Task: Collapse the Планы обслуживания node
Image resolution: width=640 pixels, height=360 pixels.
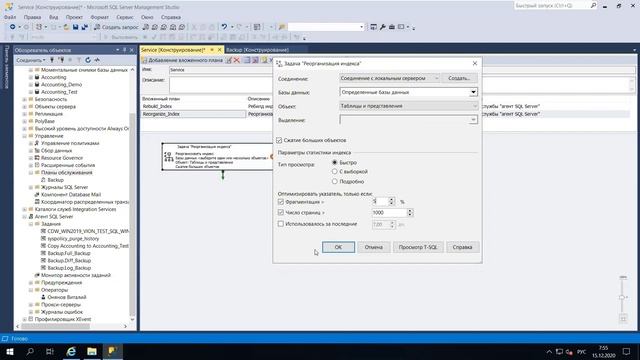Action: 31,173
